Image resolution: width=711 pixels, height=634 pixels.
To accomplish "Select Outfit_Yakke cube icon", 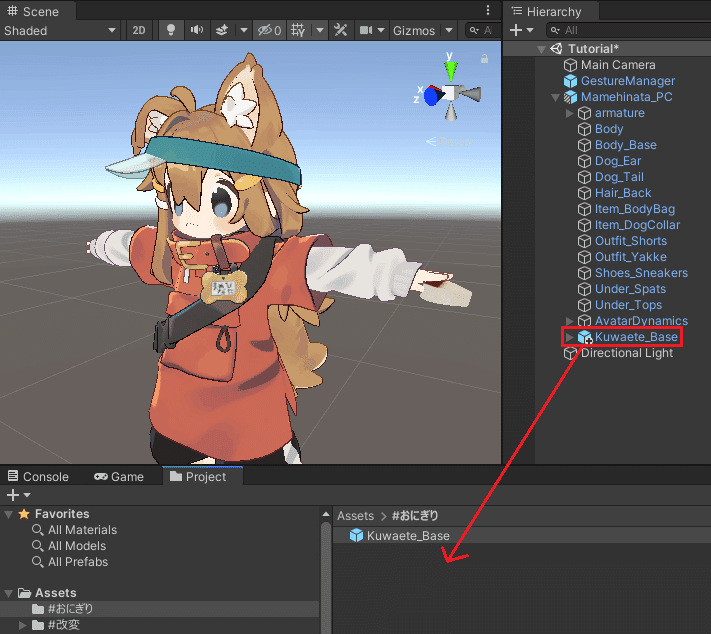I will tap(584, 257).
